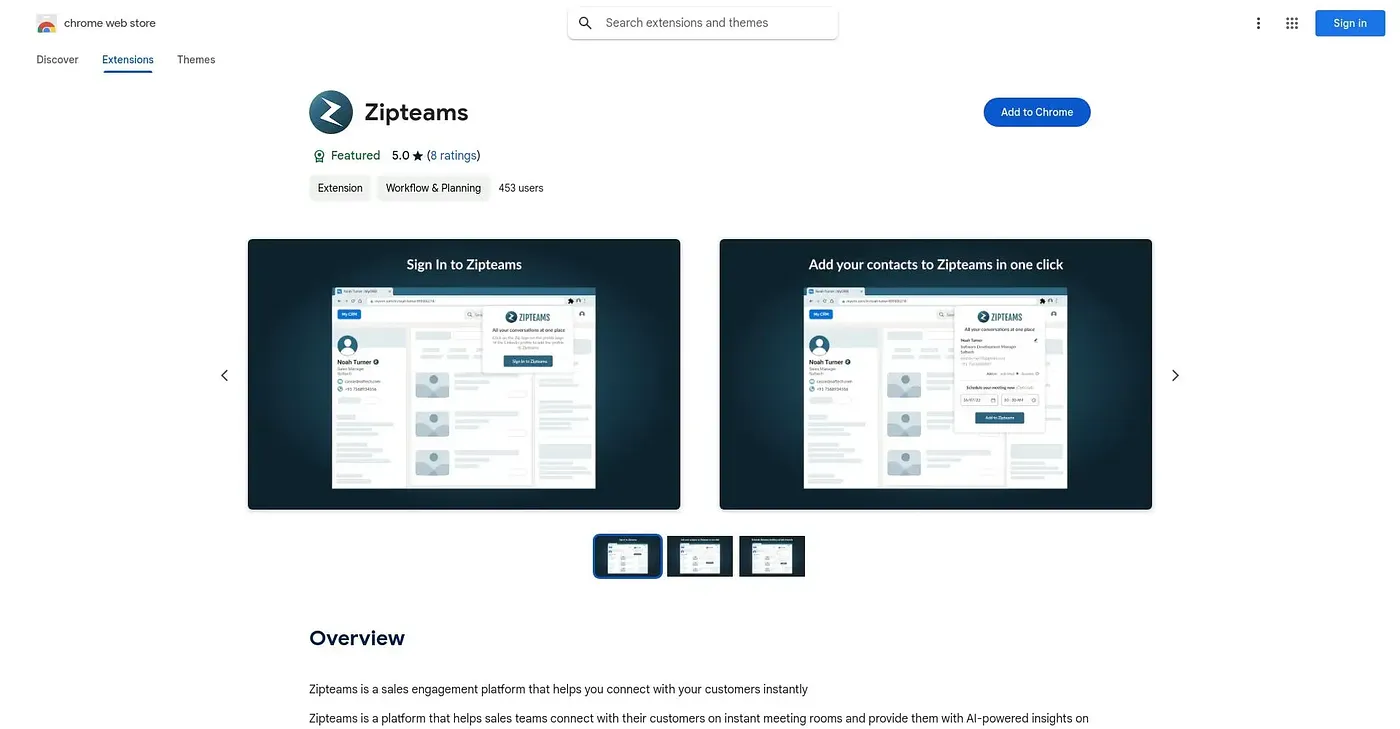Focus the Search extensions and themes field
Image resolution: width=1400 pixels, height=729 pixels.
[703, 23]
